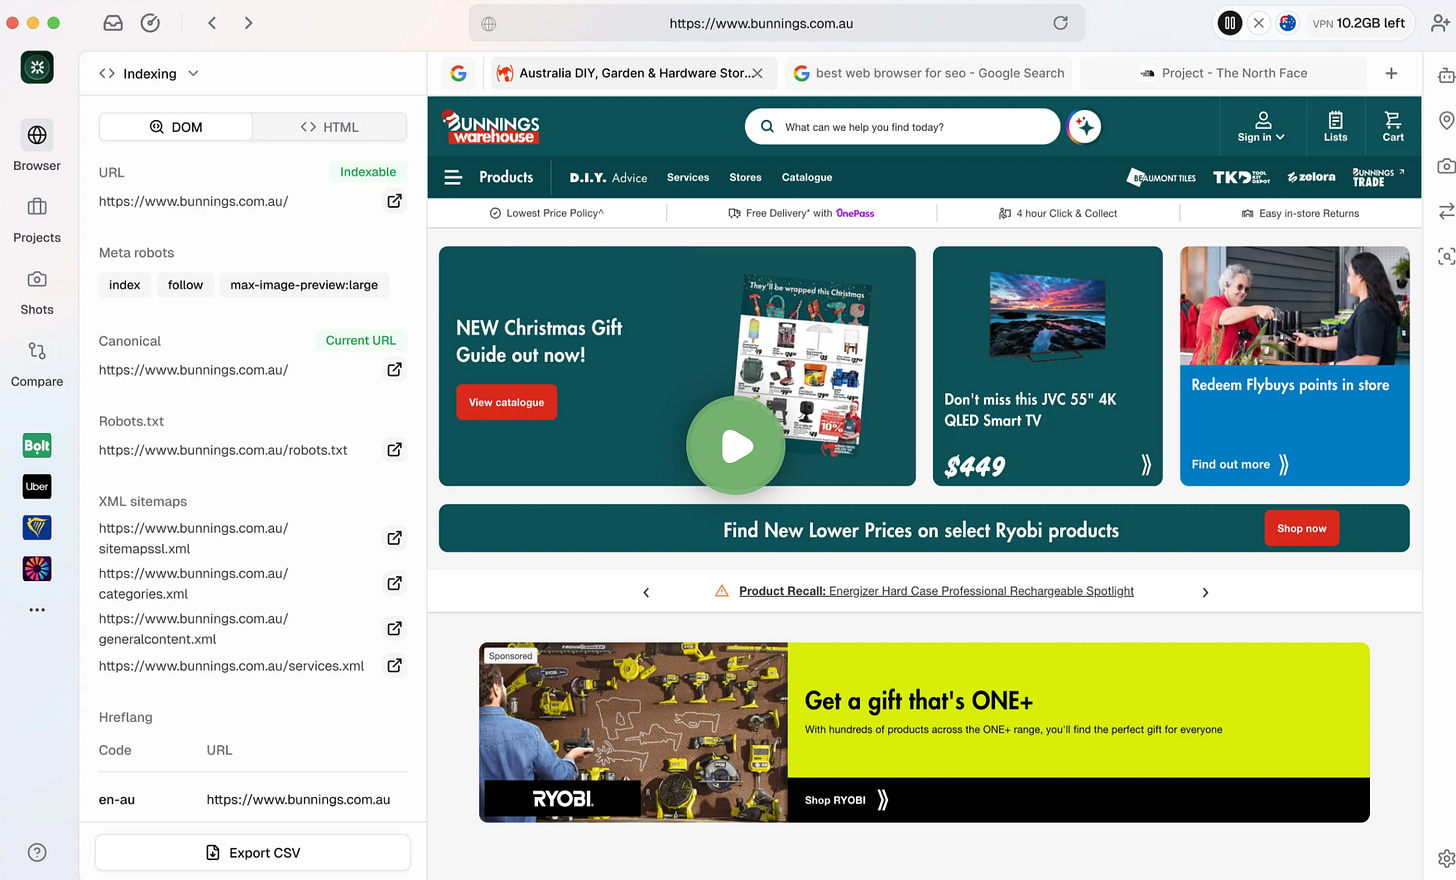Screen dimensions: 1456x880
Task: Select the Project - The North Face tab
Action: click(1223, 73)
